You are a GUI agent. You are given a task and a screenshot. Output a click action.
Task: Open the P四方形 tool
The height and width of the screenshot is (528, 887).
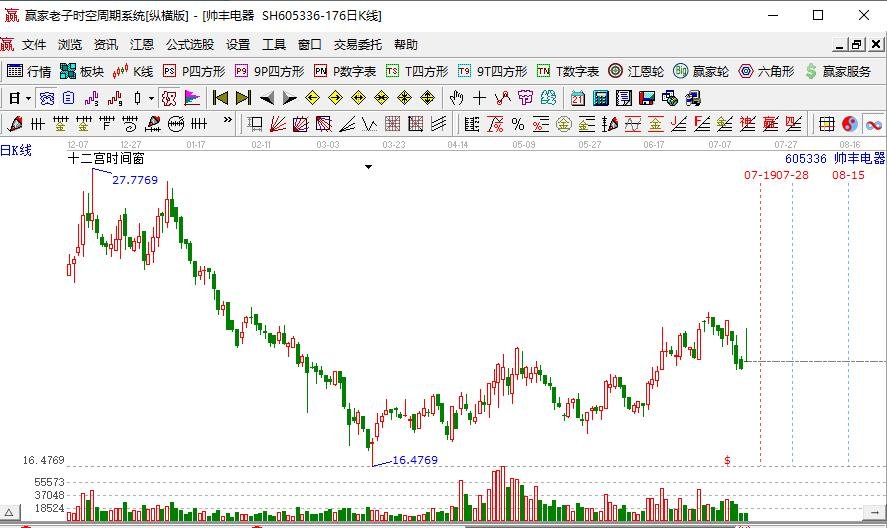coord(194,71)
